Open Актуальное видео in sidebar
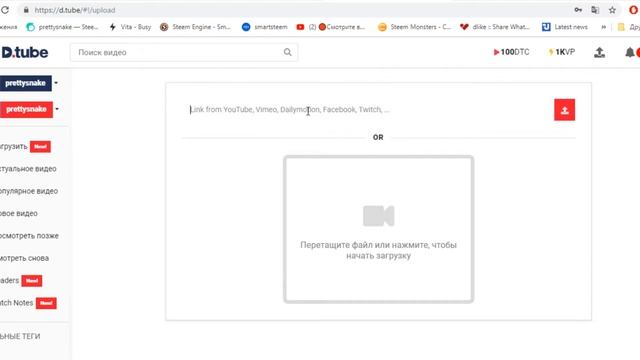This screenshot has height=360, width=640. point(28,169)
